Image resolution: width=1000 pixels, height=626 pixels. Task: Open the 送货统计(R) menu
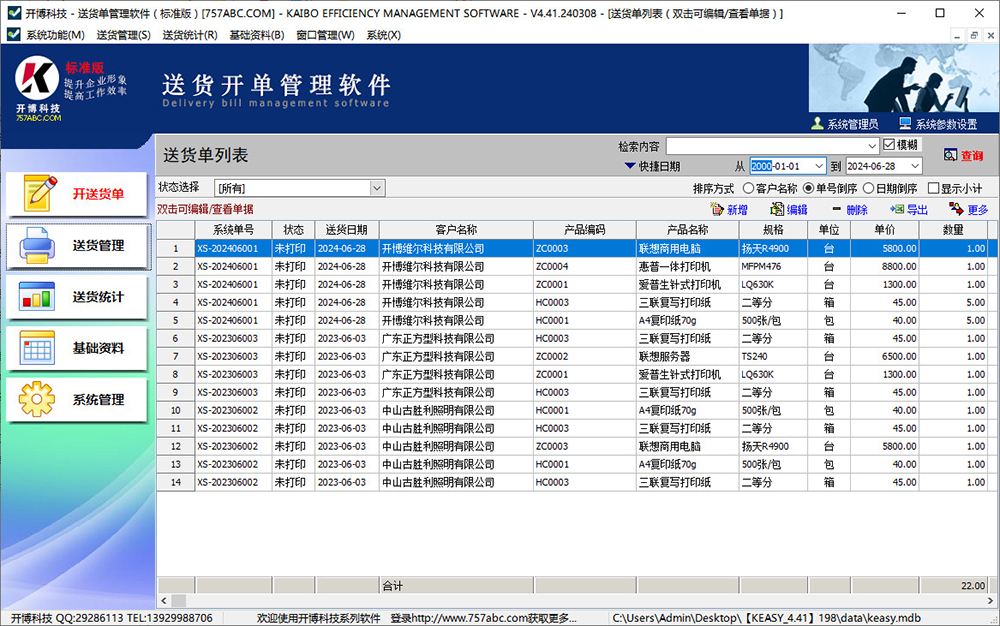pyautogui.click(x=190, y=35)
